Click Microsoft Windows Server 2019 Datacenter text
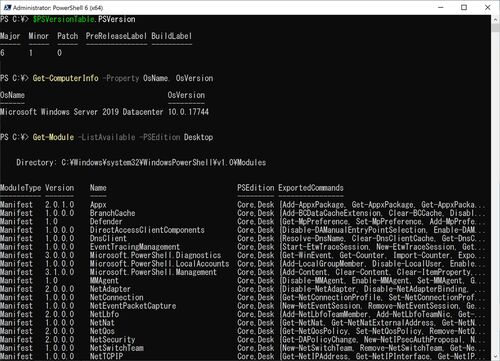The height and width of the screenshot is (361, 500). (82, 112)
